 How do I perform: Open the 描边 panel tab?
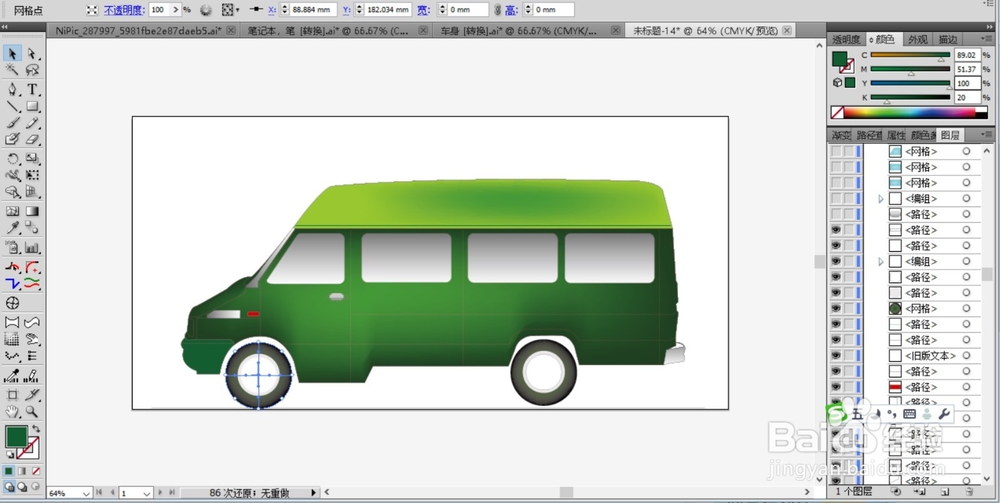(948, 40)
